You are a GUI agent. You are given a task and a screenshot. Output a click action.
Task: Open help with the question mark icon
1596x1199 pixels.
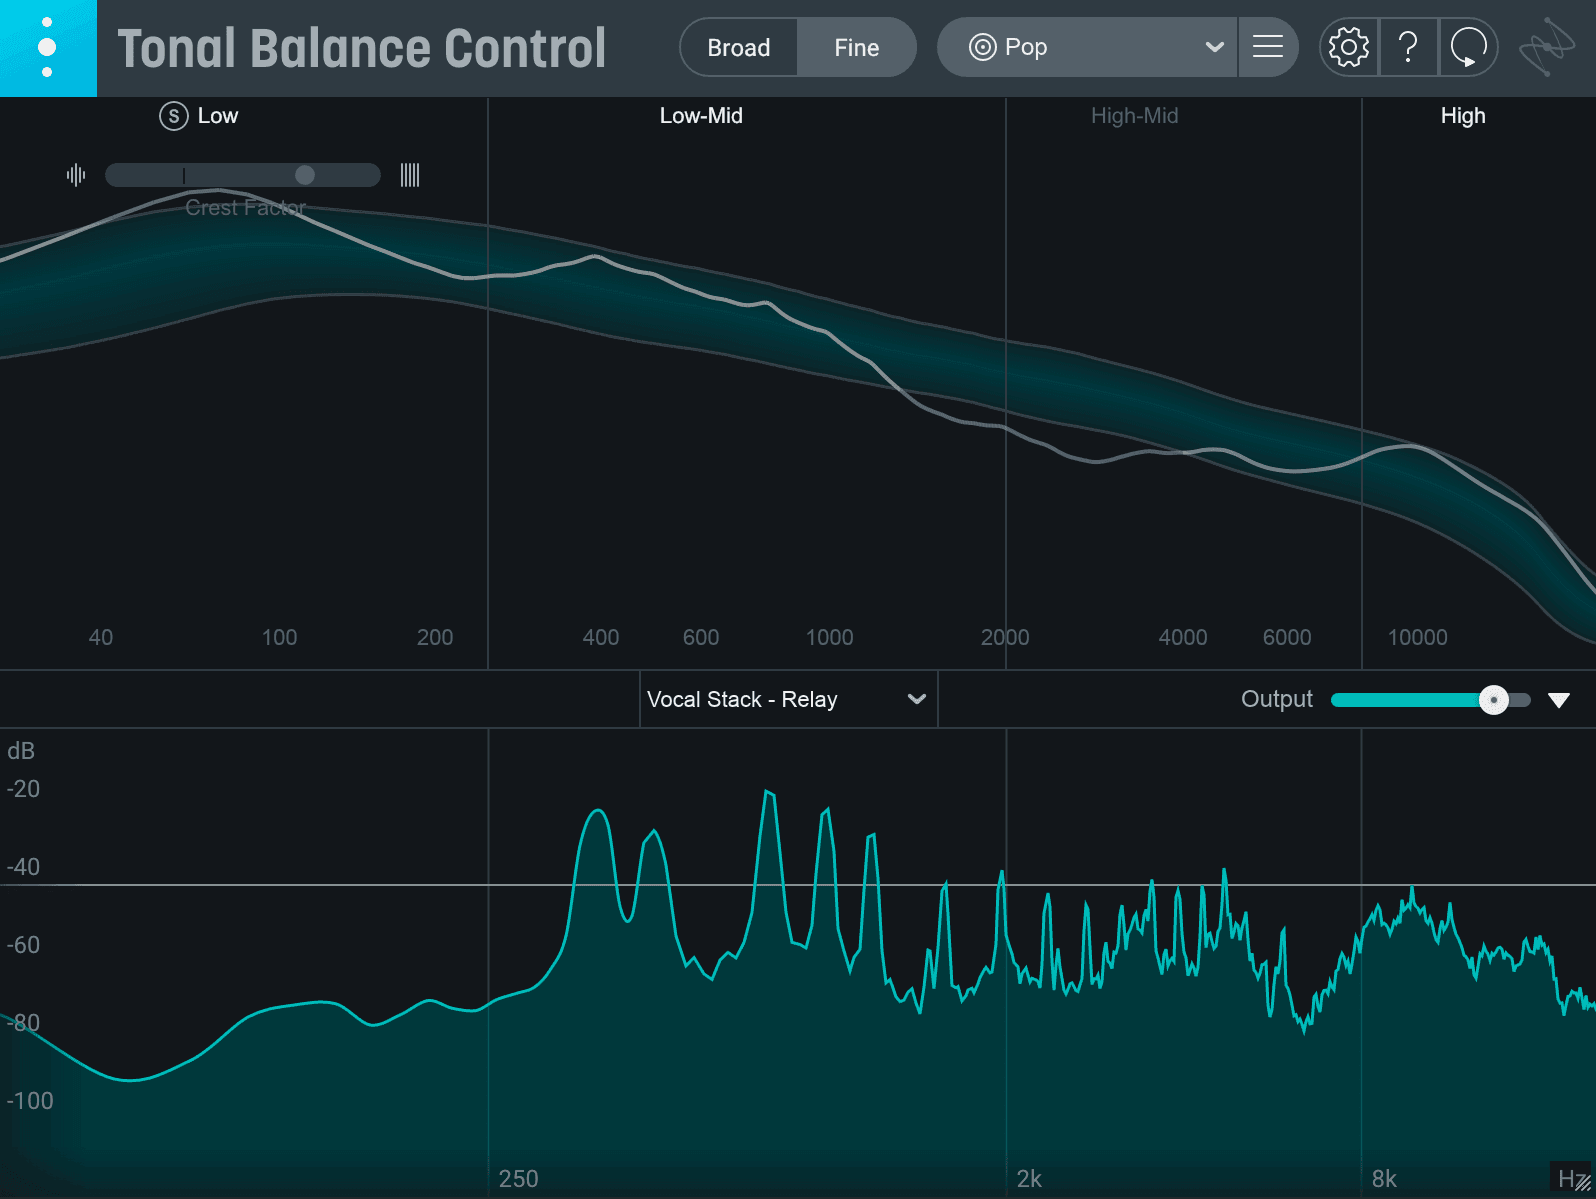tap(1408, 47)
